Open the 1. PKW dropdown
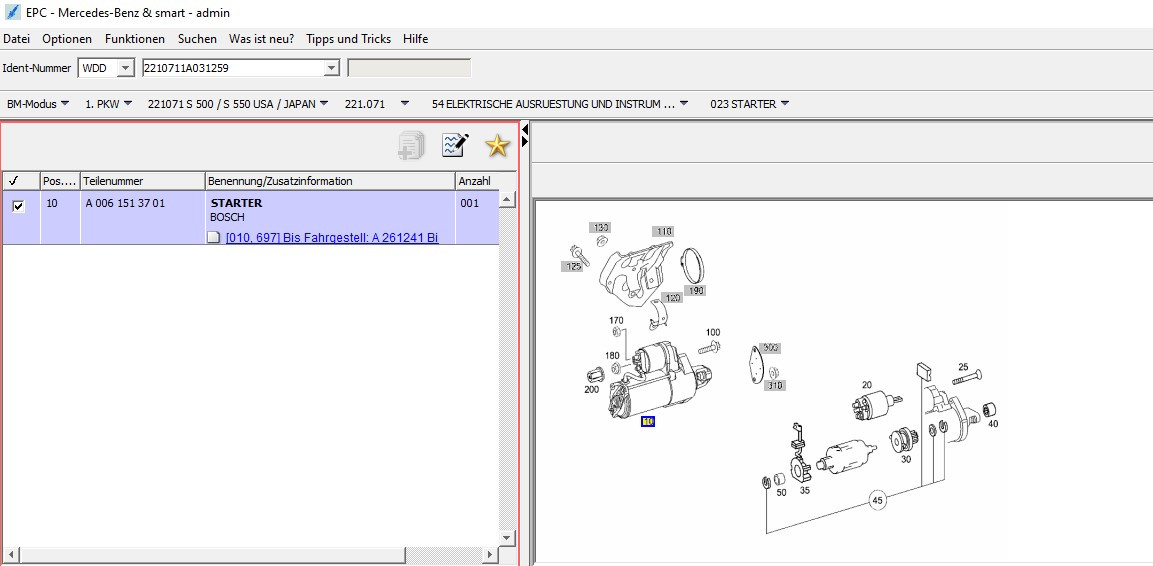1153x566 pixels. (x=108, y=104)
